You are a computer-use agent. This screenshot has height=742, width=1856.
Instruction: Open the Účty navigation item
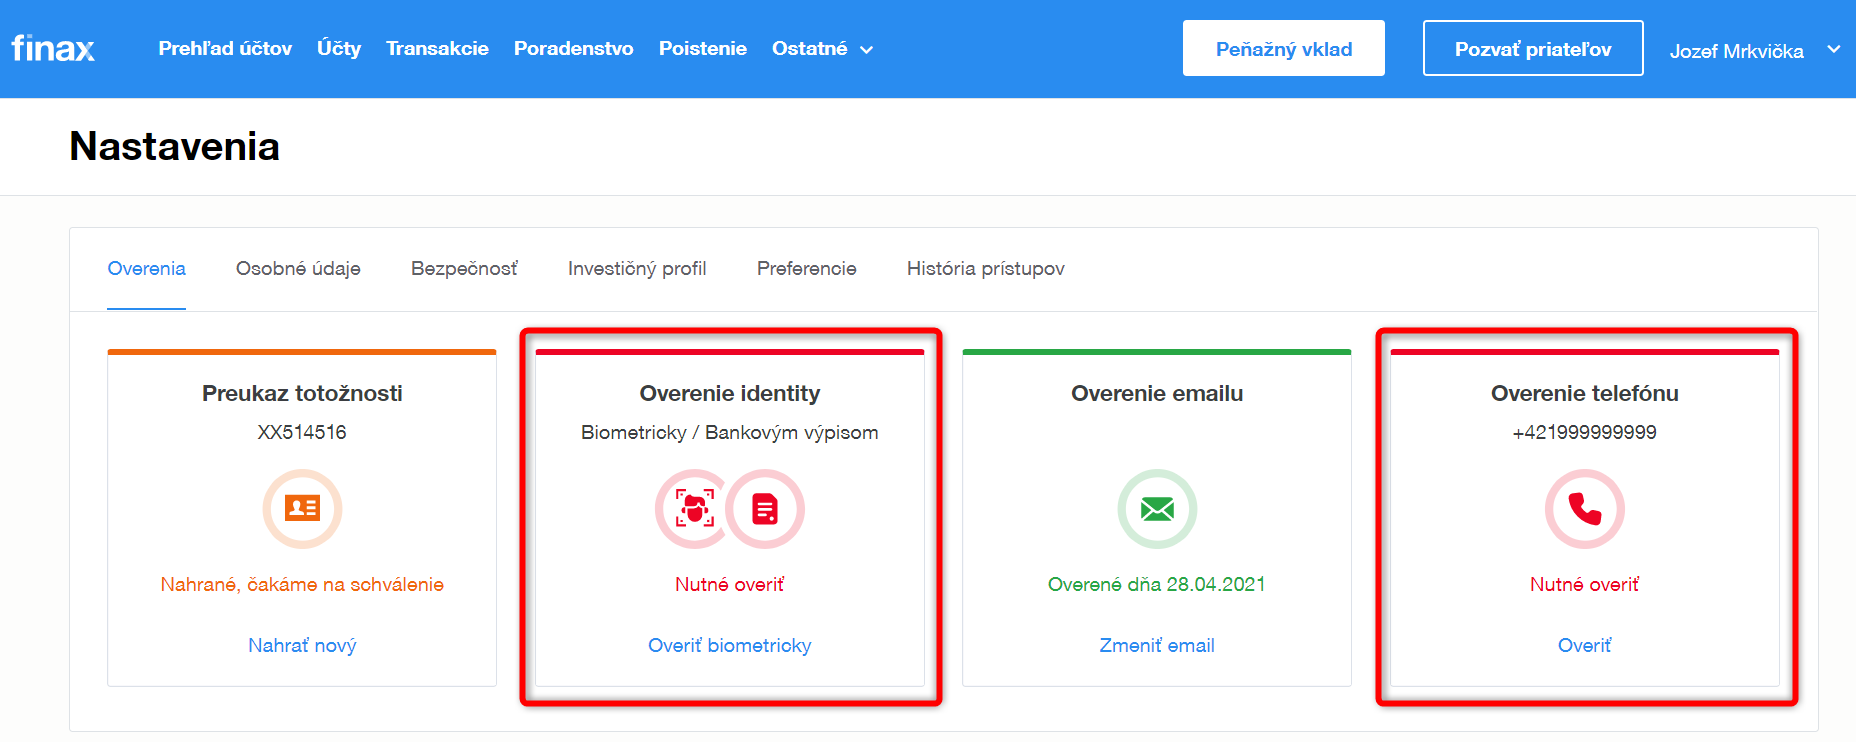pos(339,49)
